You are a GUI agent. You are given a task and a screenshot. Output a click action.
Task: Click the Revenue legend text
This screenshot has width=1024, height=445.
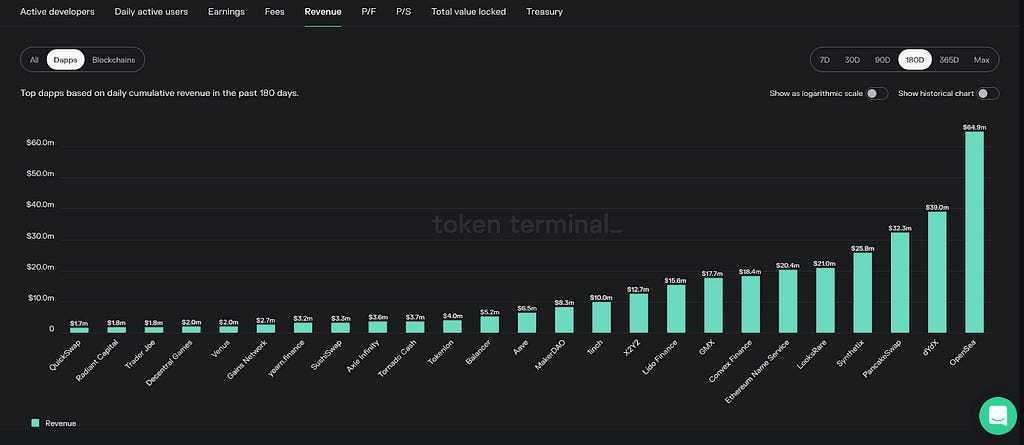(x=61, y=423)
